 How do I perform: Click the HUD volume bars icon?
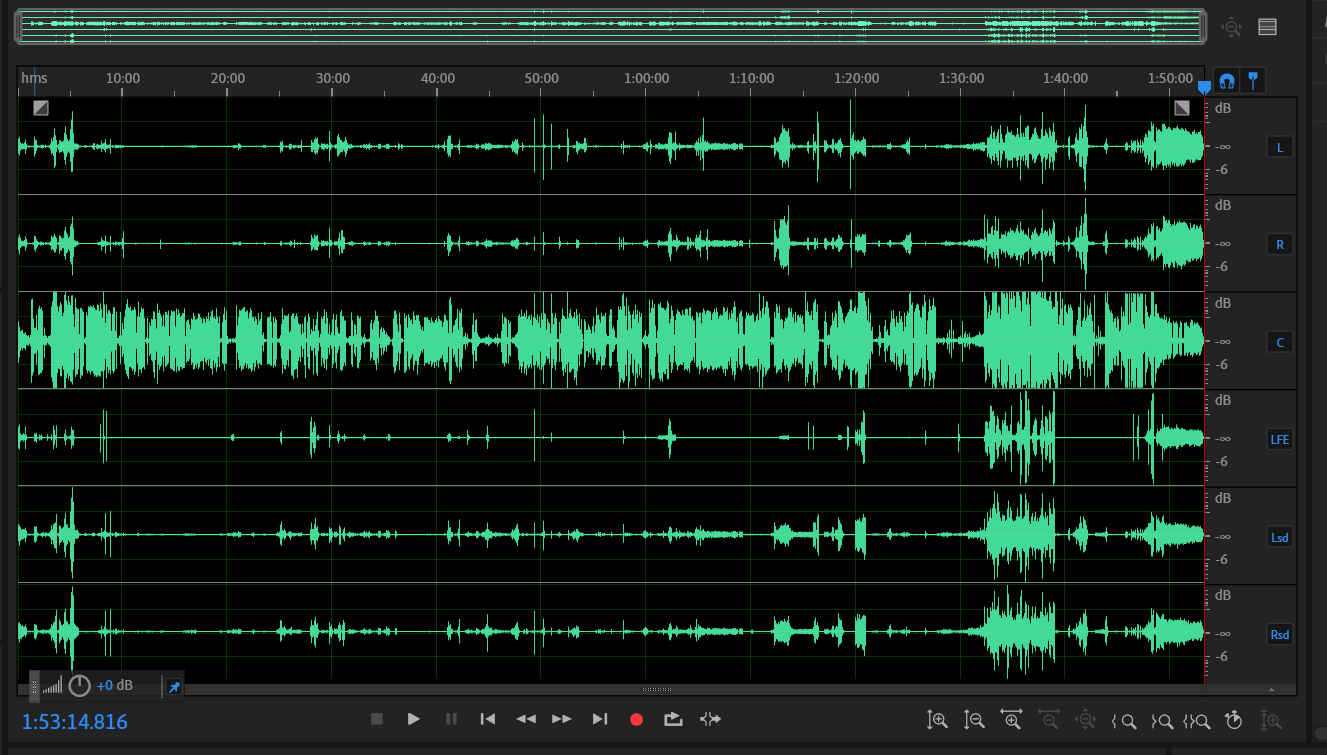[x=52, y=686]
